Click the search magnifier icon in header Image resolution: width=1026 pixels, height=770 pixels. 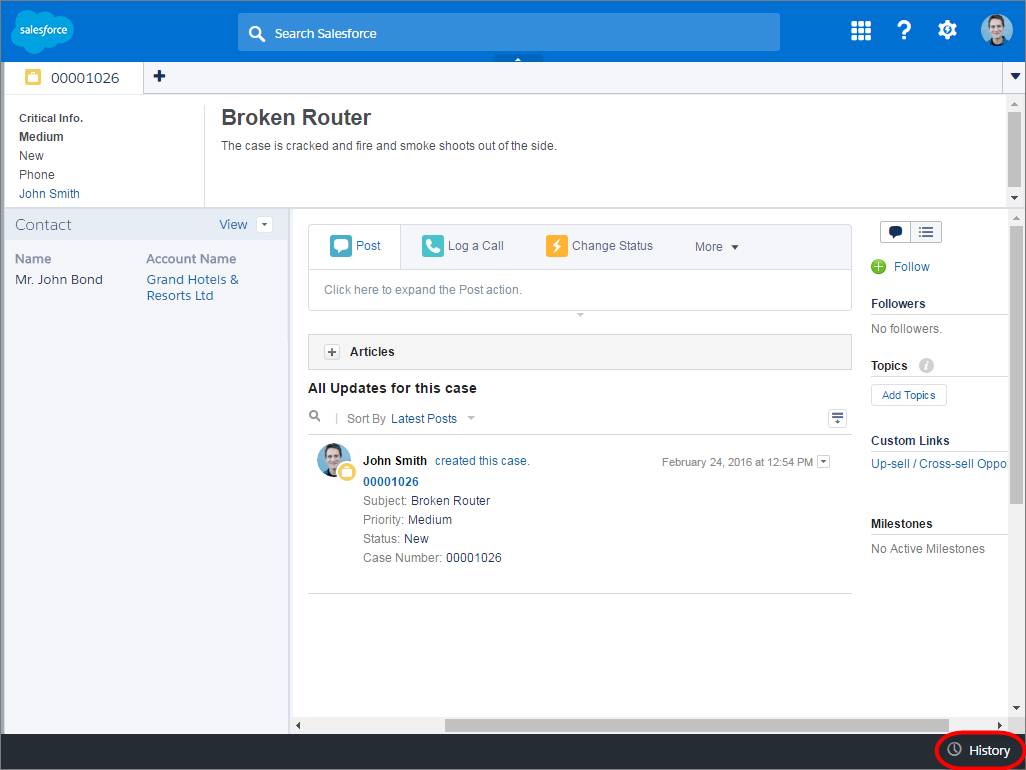point(256,34)
